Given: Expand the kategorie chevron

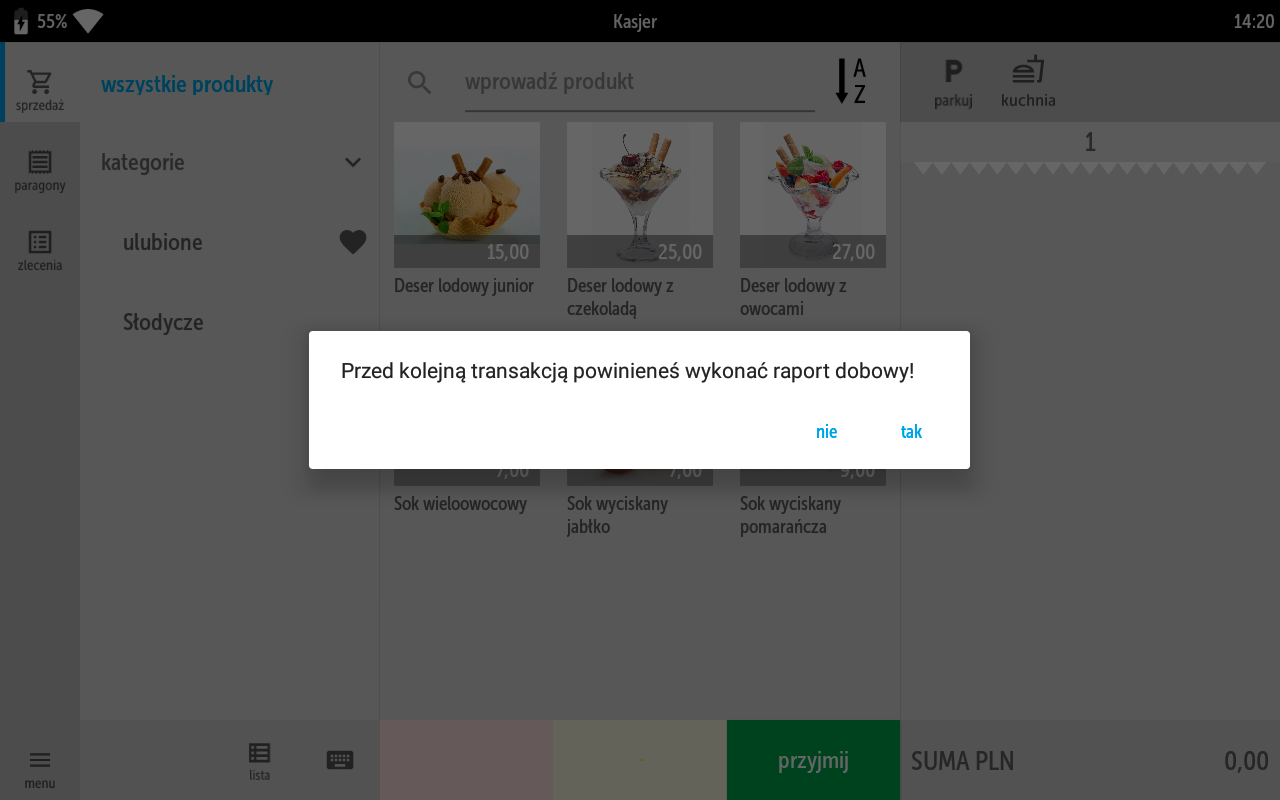Looking at the screenshot, I should coord(353,162).
